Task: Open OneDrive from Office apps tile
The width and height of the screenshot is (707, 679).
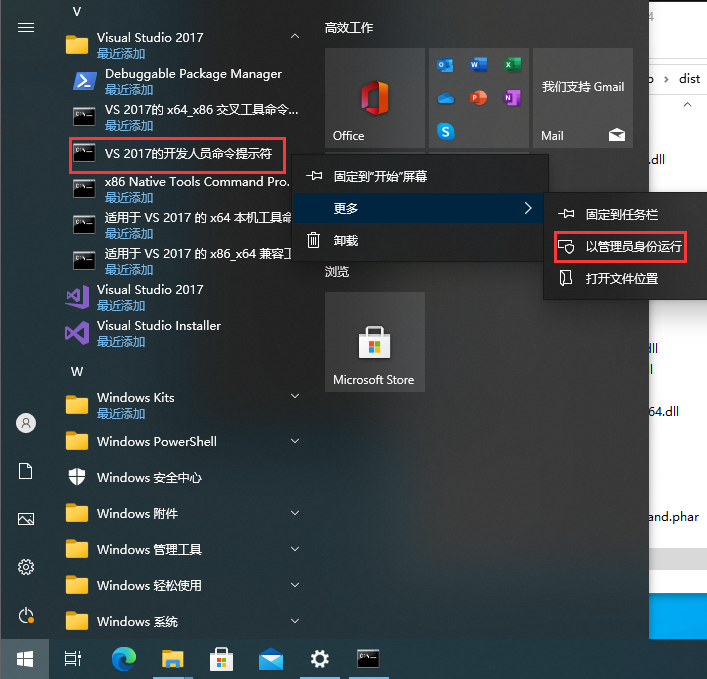Action: 445,98
